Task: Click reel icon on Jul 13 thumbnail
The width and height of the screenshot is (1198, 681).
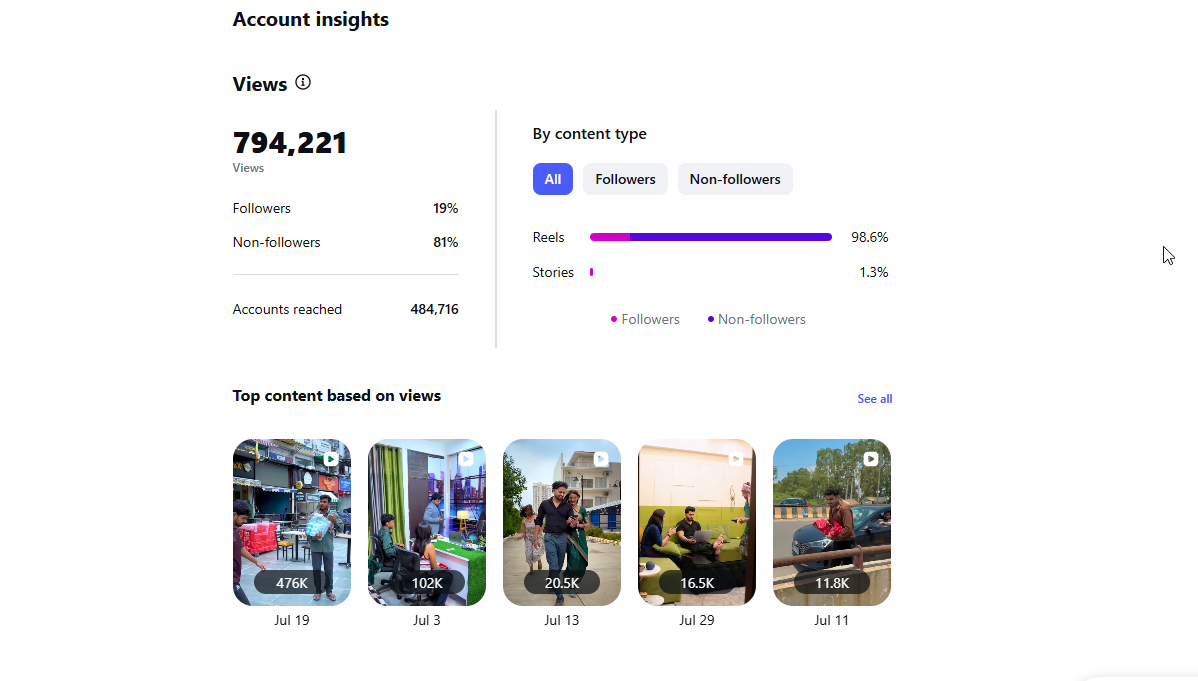Action: tap(601, 459)
